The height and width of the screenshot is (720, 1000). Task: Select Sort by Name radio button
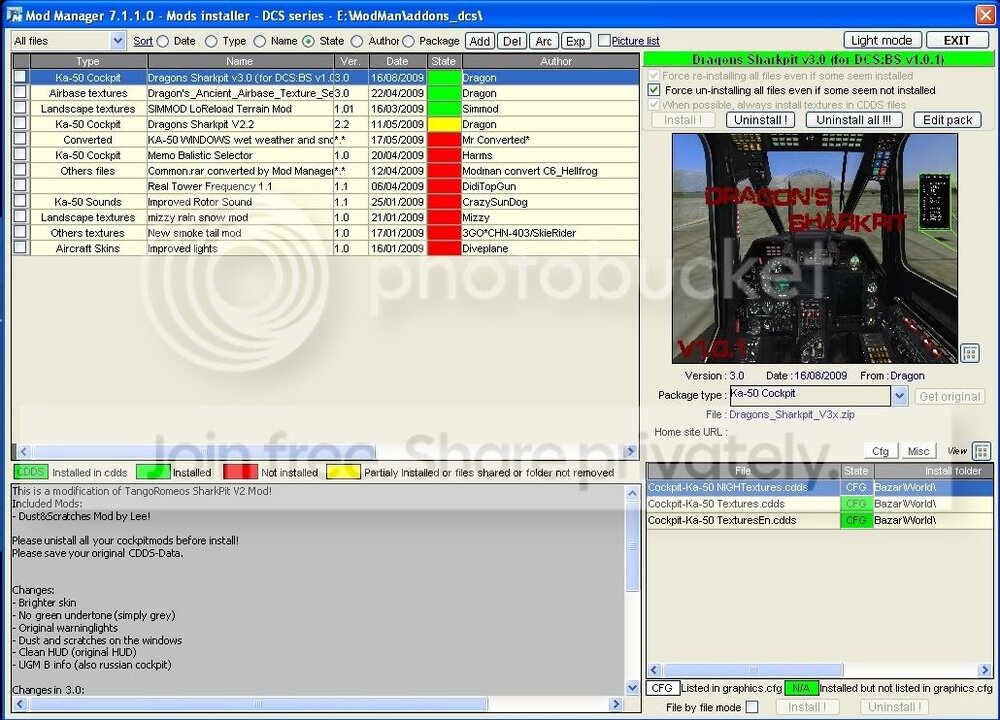click(260, 41)
